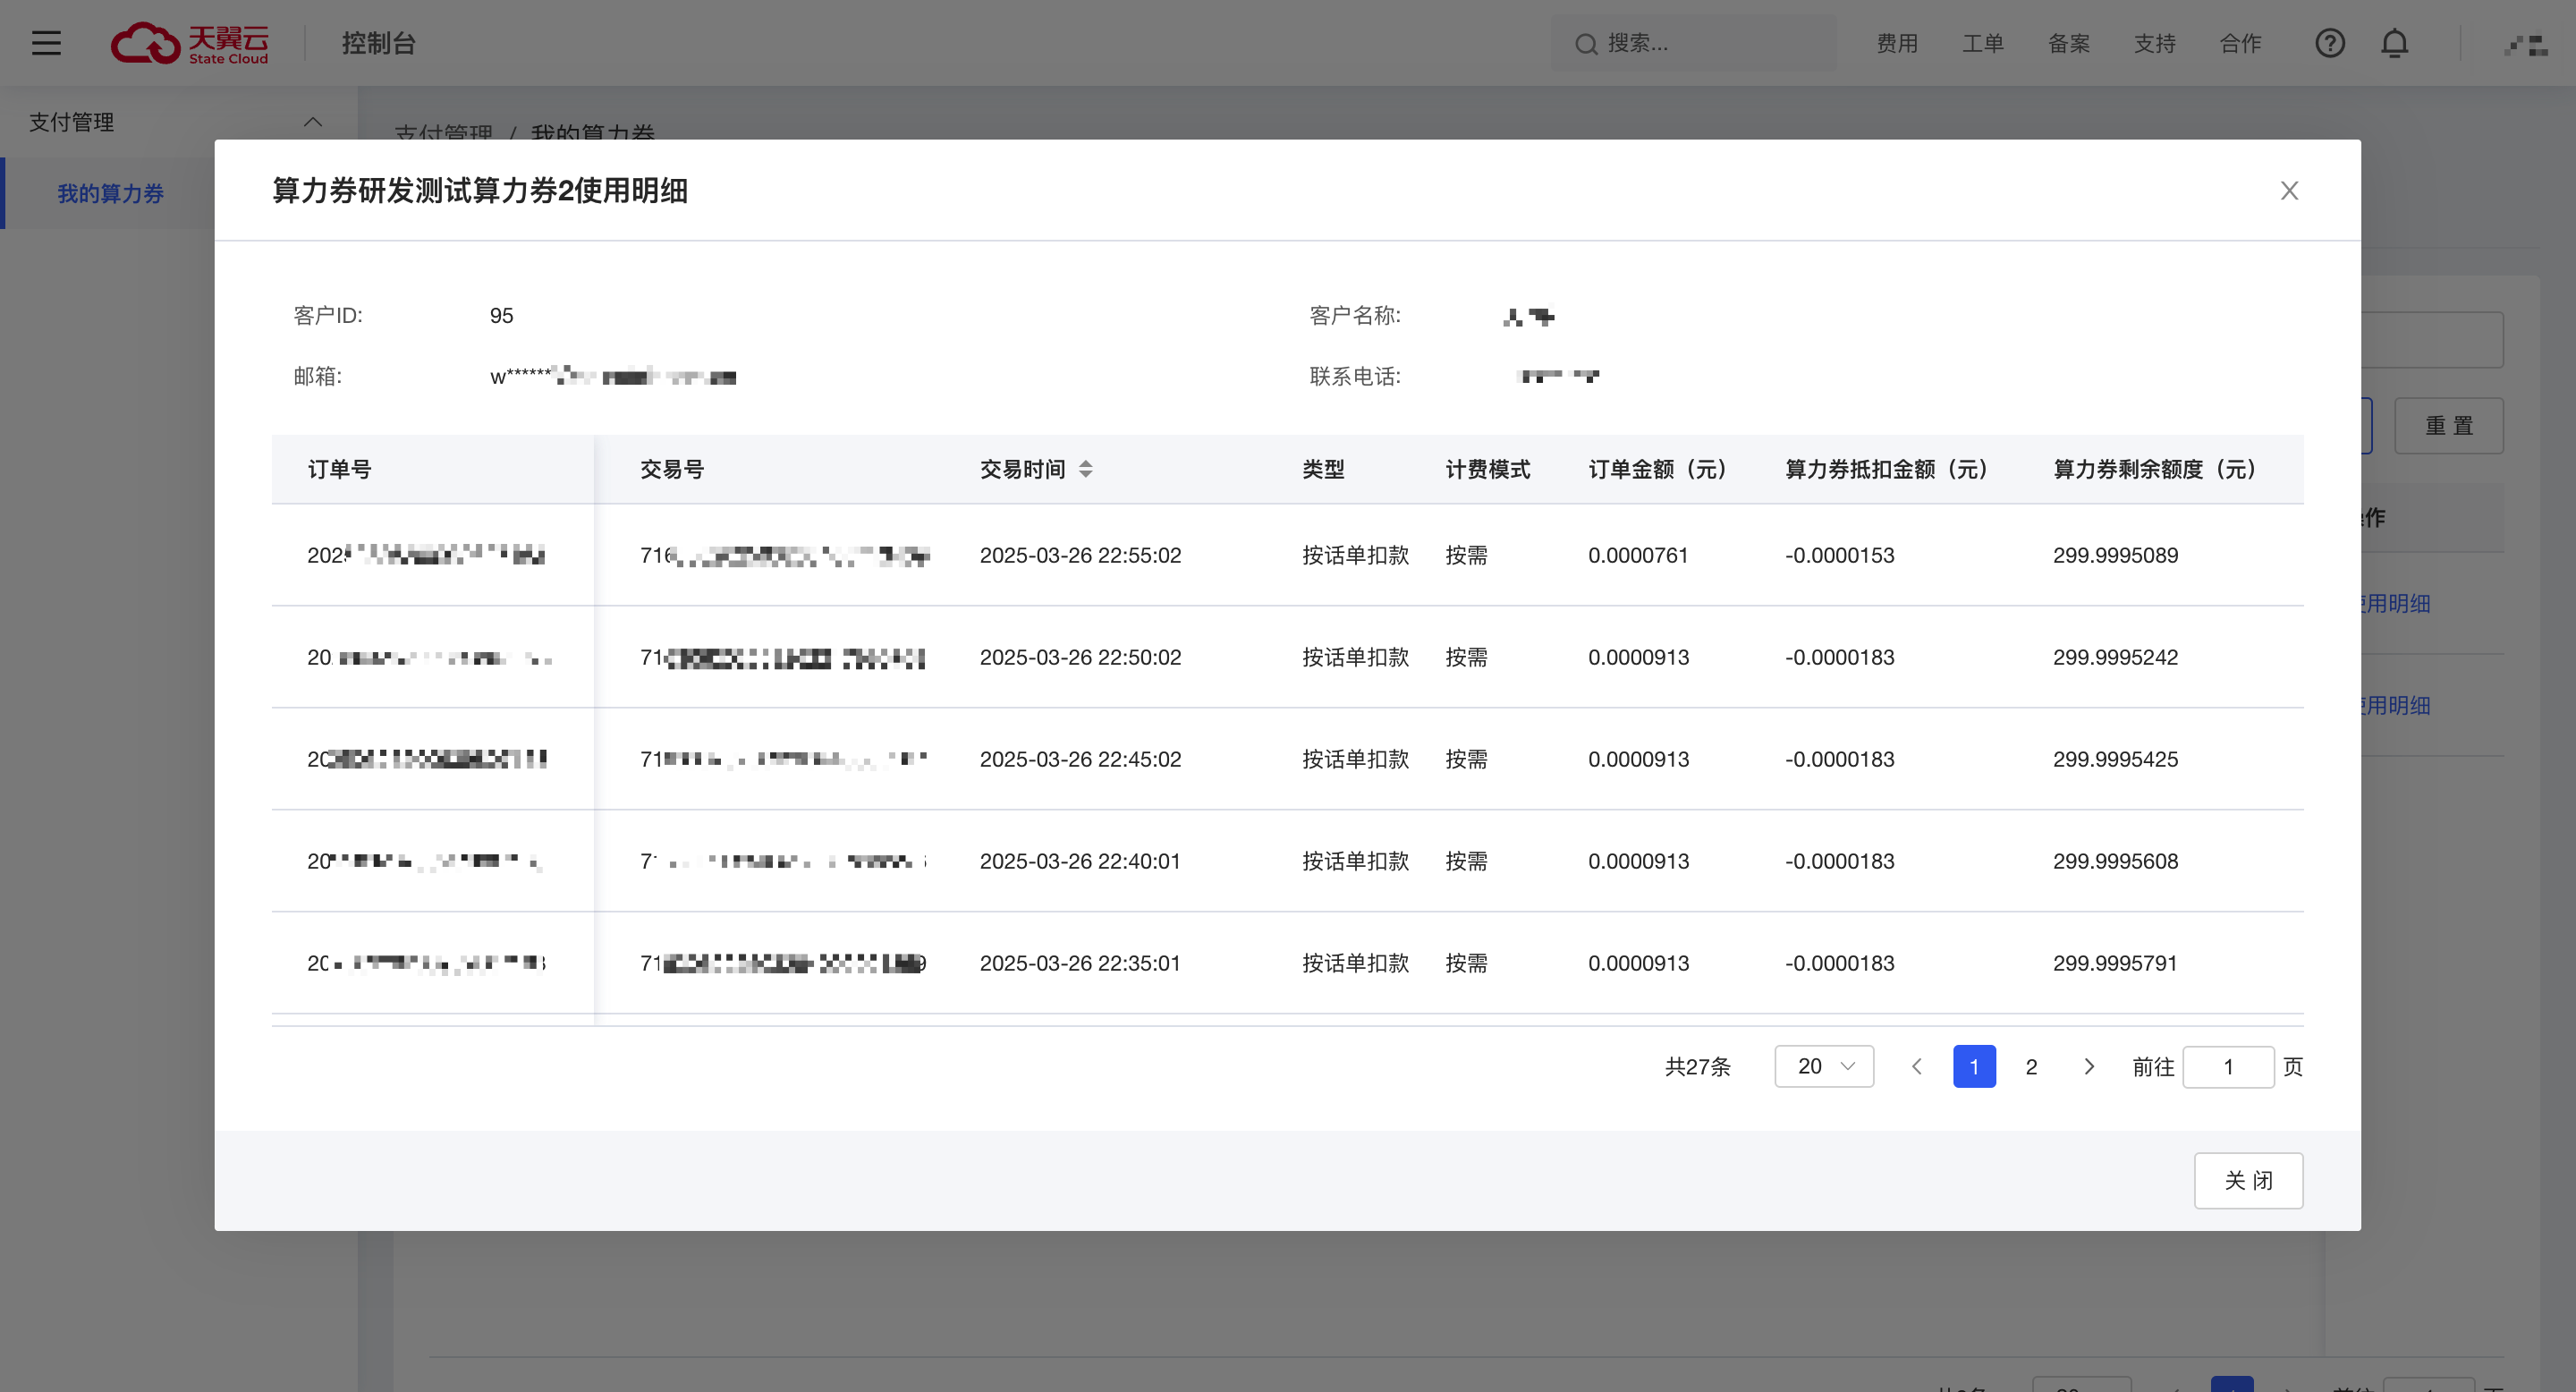The image size is (2576, 1392).
Task: Click the remaining balance 299.9995089
Action: tap(2115, 555)
